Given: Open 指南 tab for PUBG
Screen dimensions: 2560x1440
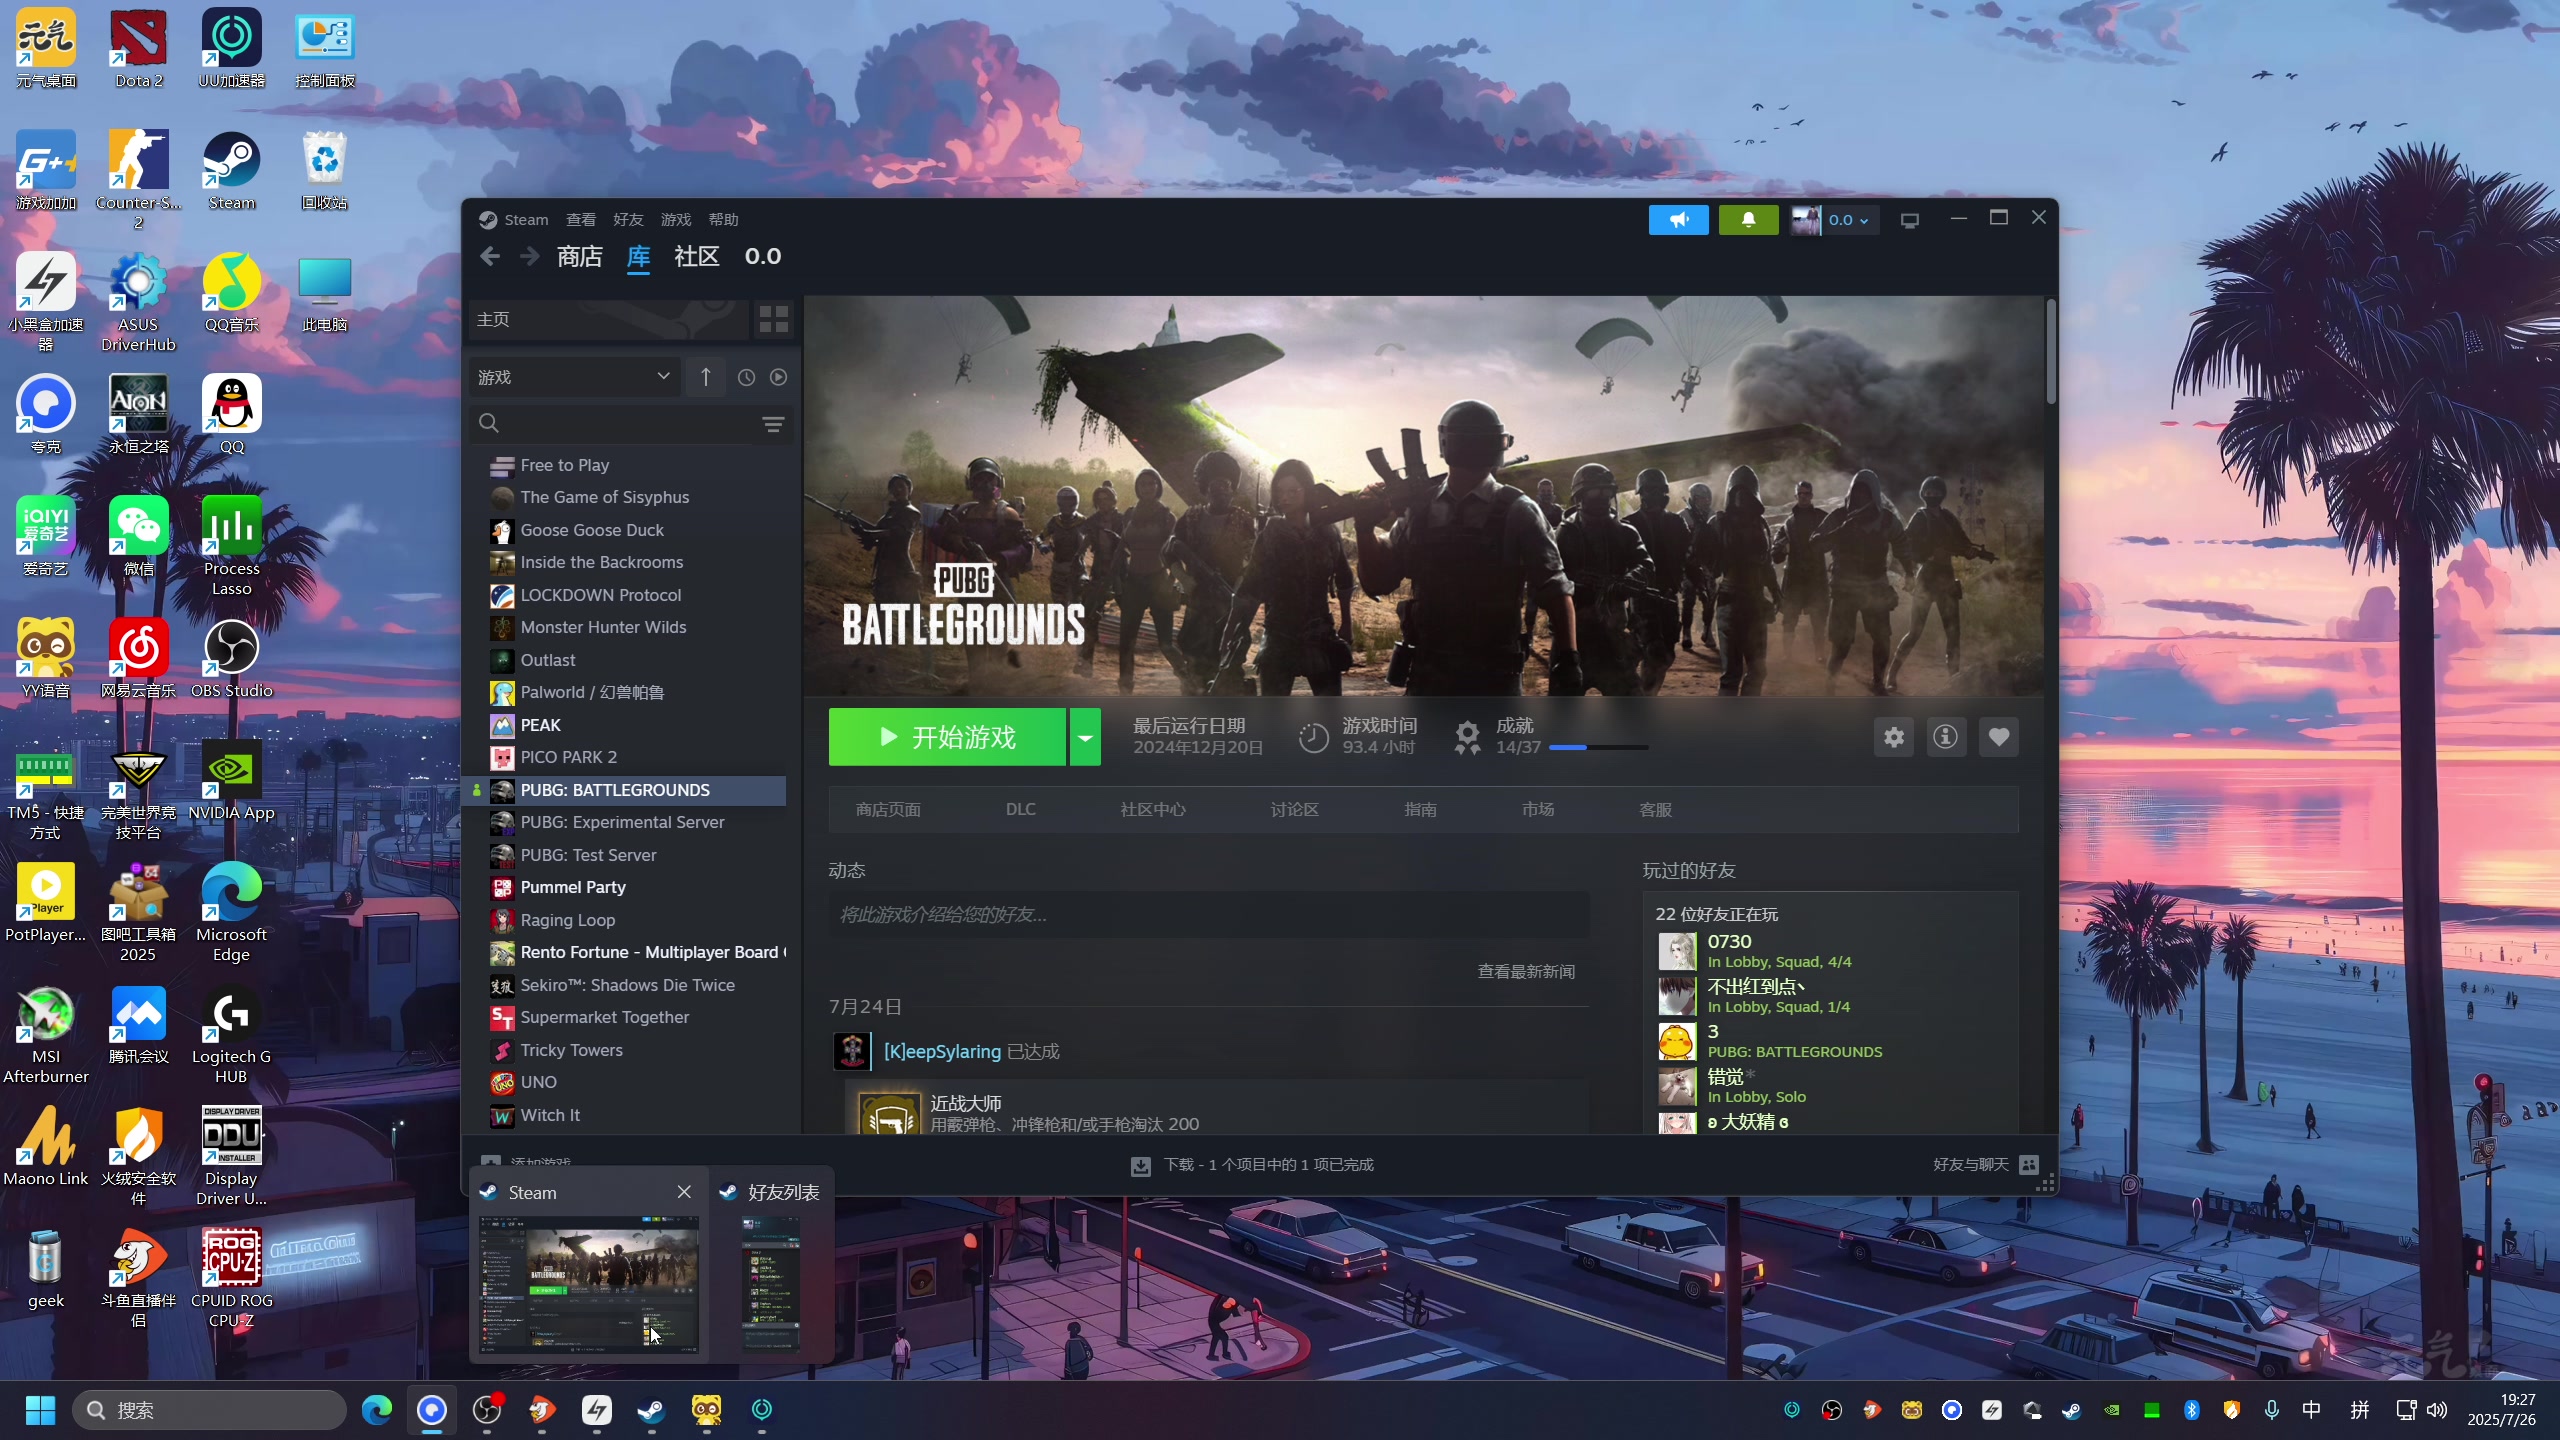Looking at the screenshot, I should point(1420,810).
